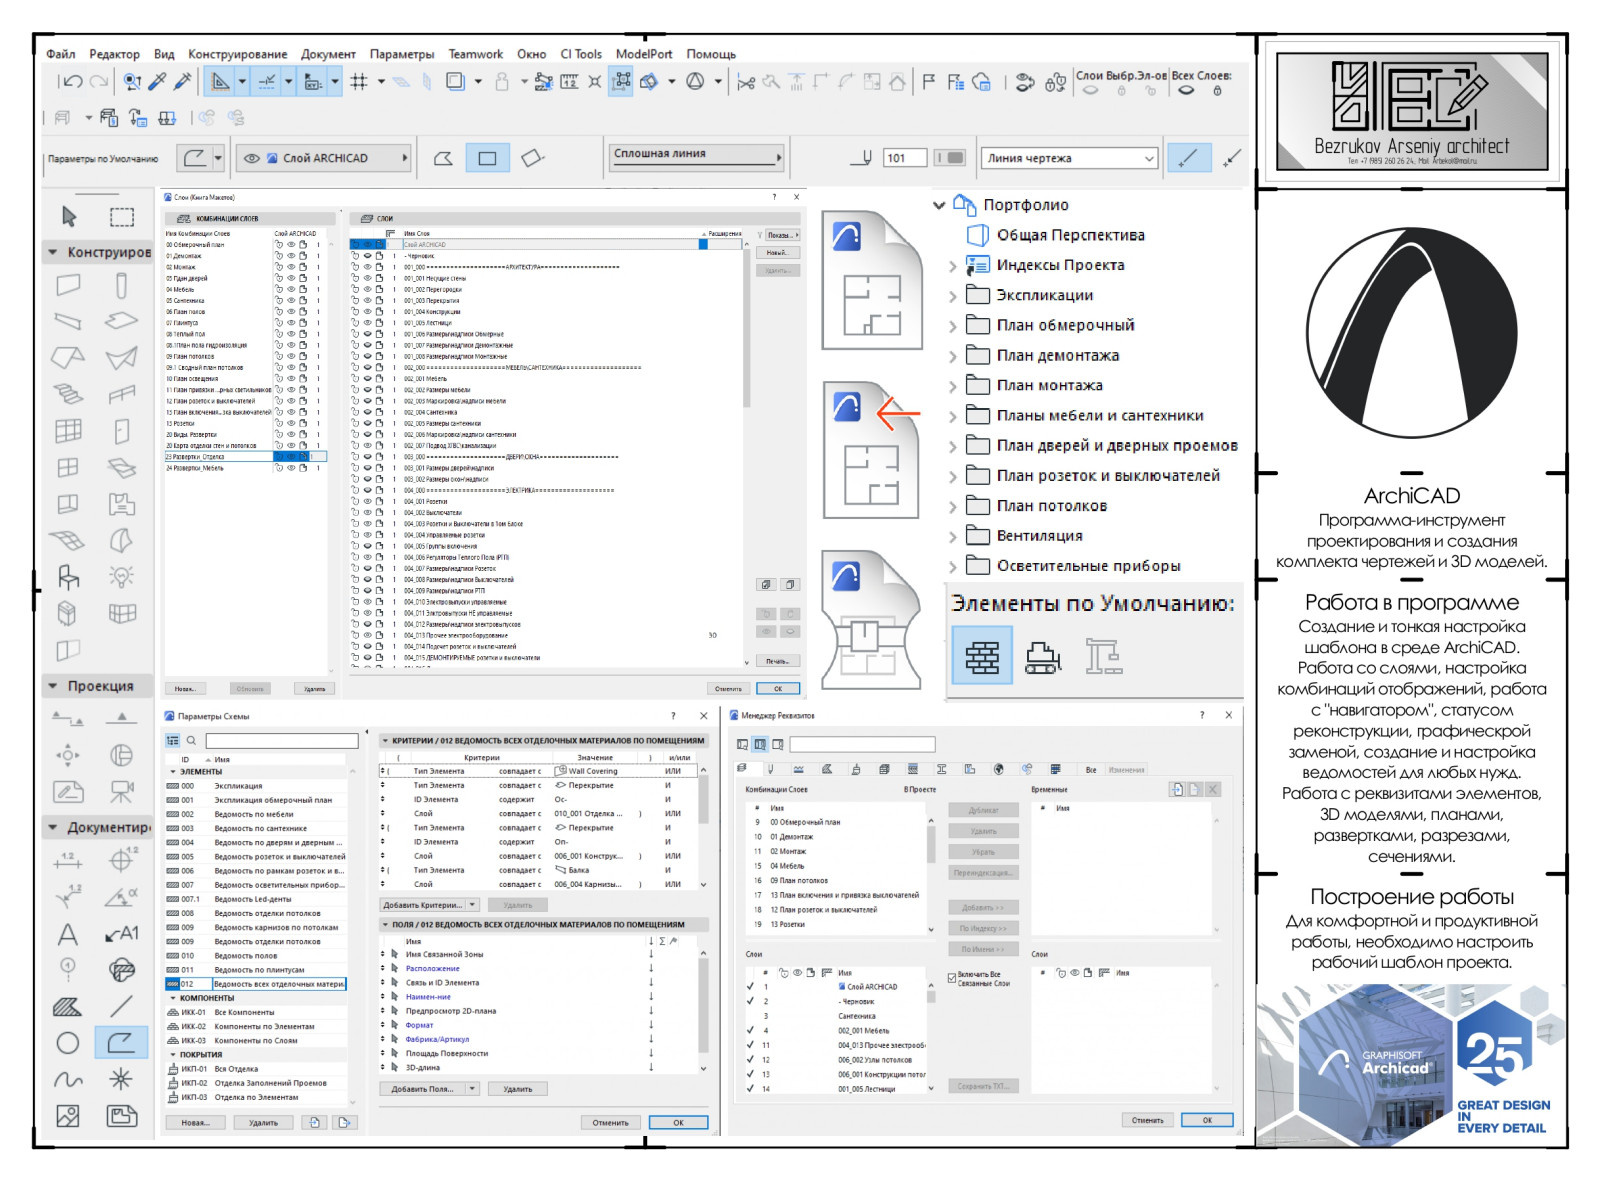Select the highlighted Polyline tool
This screenshot has width=1600, height=1180.
pos(121,1043)
